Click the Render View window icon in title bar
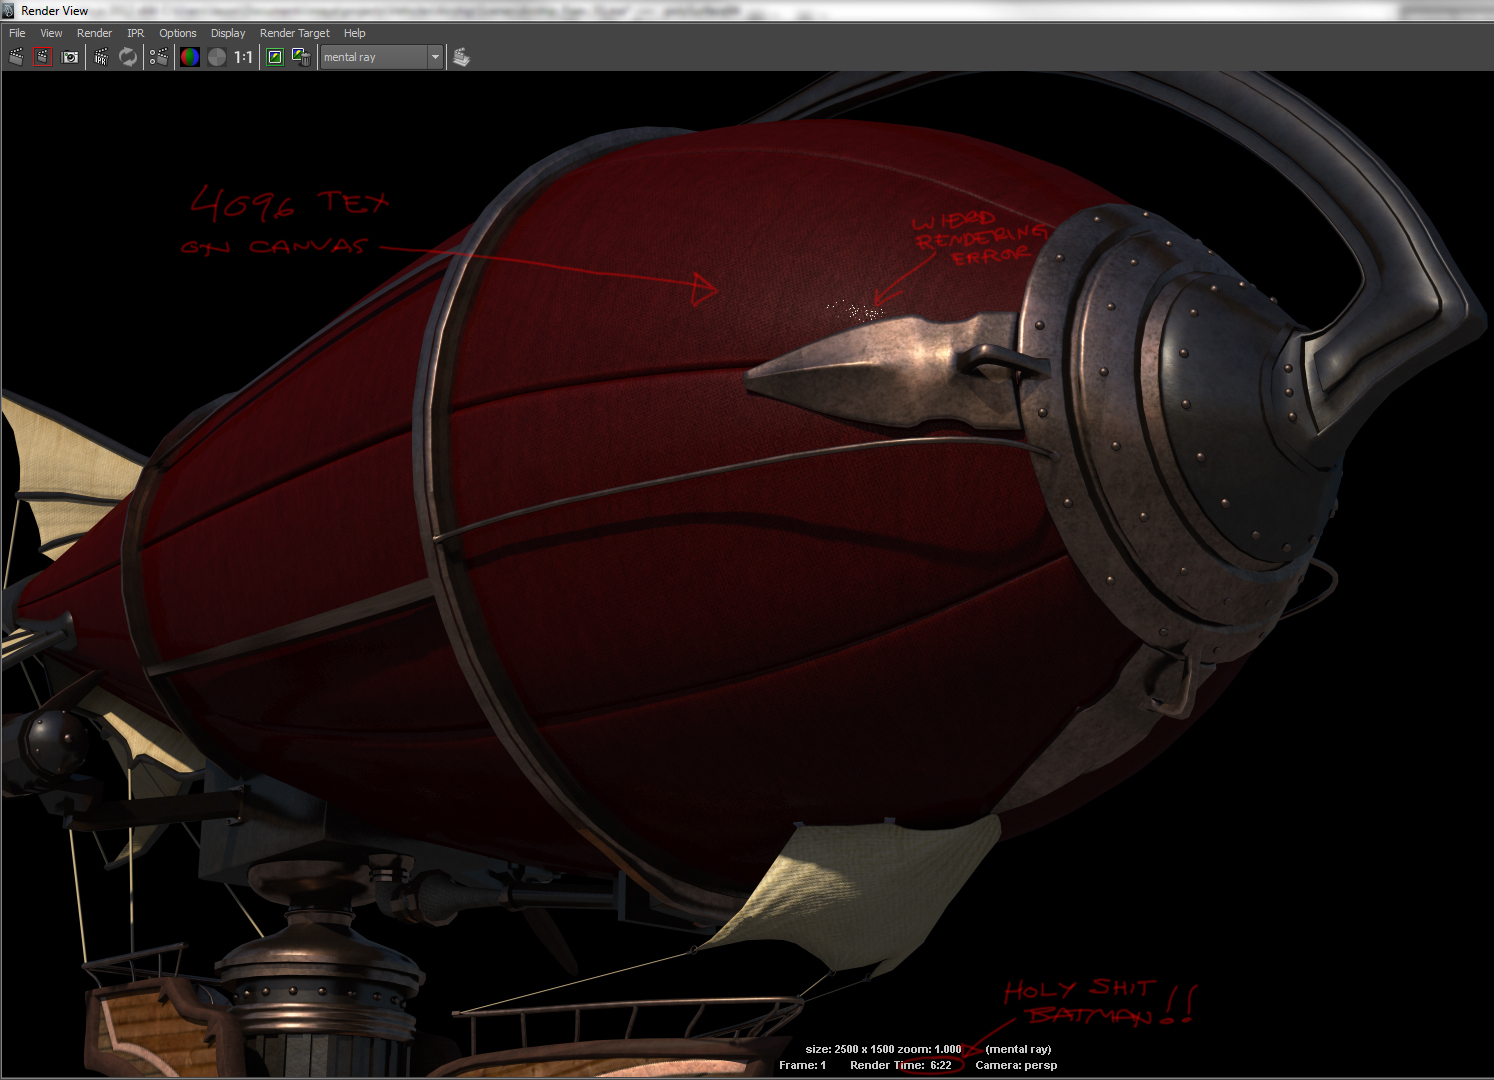Screen dimensions: 1494x1080 click(9, 10)
